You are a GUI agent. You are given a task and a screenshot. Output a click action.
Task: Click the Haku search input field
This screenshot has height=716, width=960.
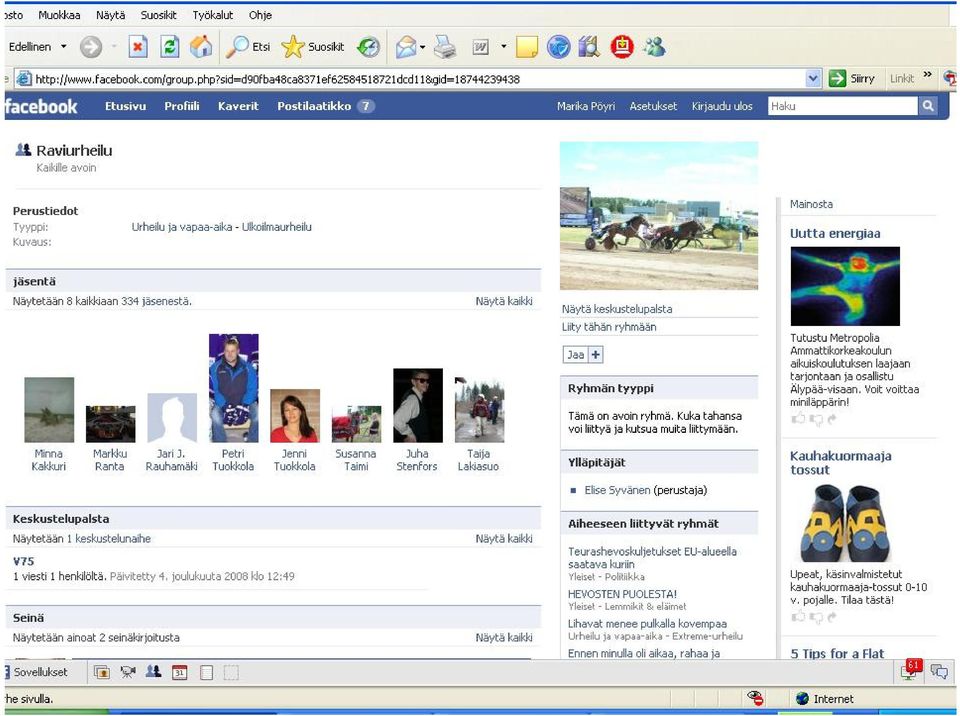click(x=843, y=106)
